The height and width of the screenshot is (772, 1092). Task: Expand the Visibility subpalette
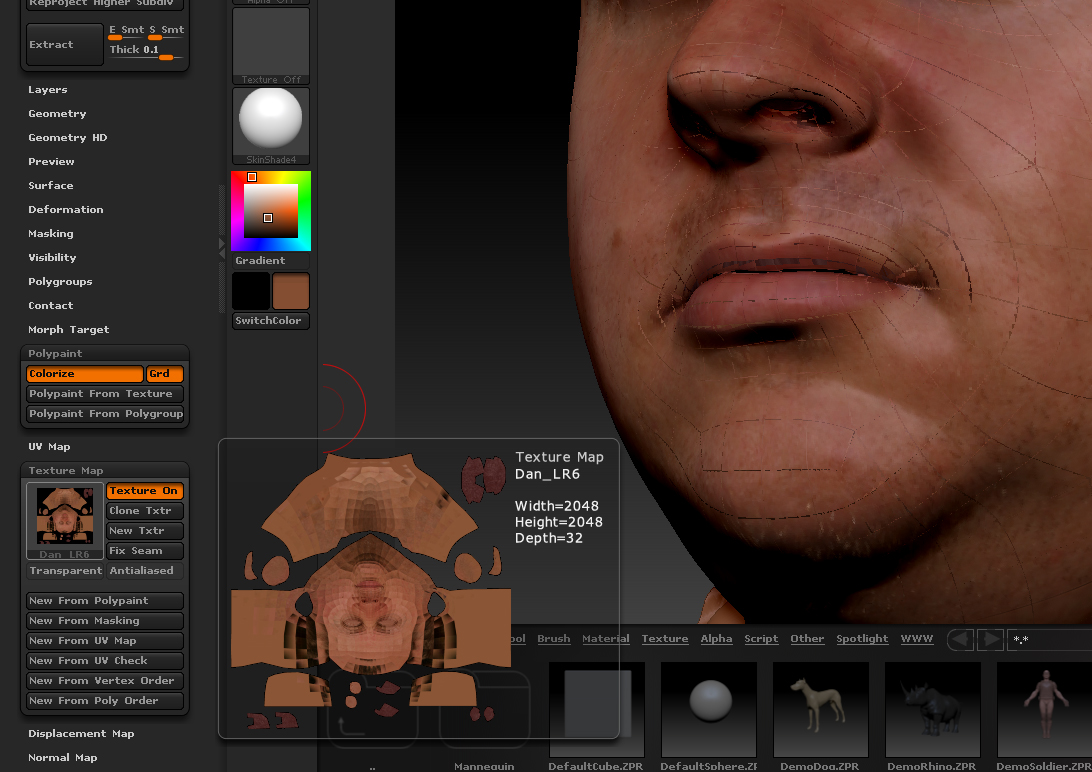pos(52,258)
